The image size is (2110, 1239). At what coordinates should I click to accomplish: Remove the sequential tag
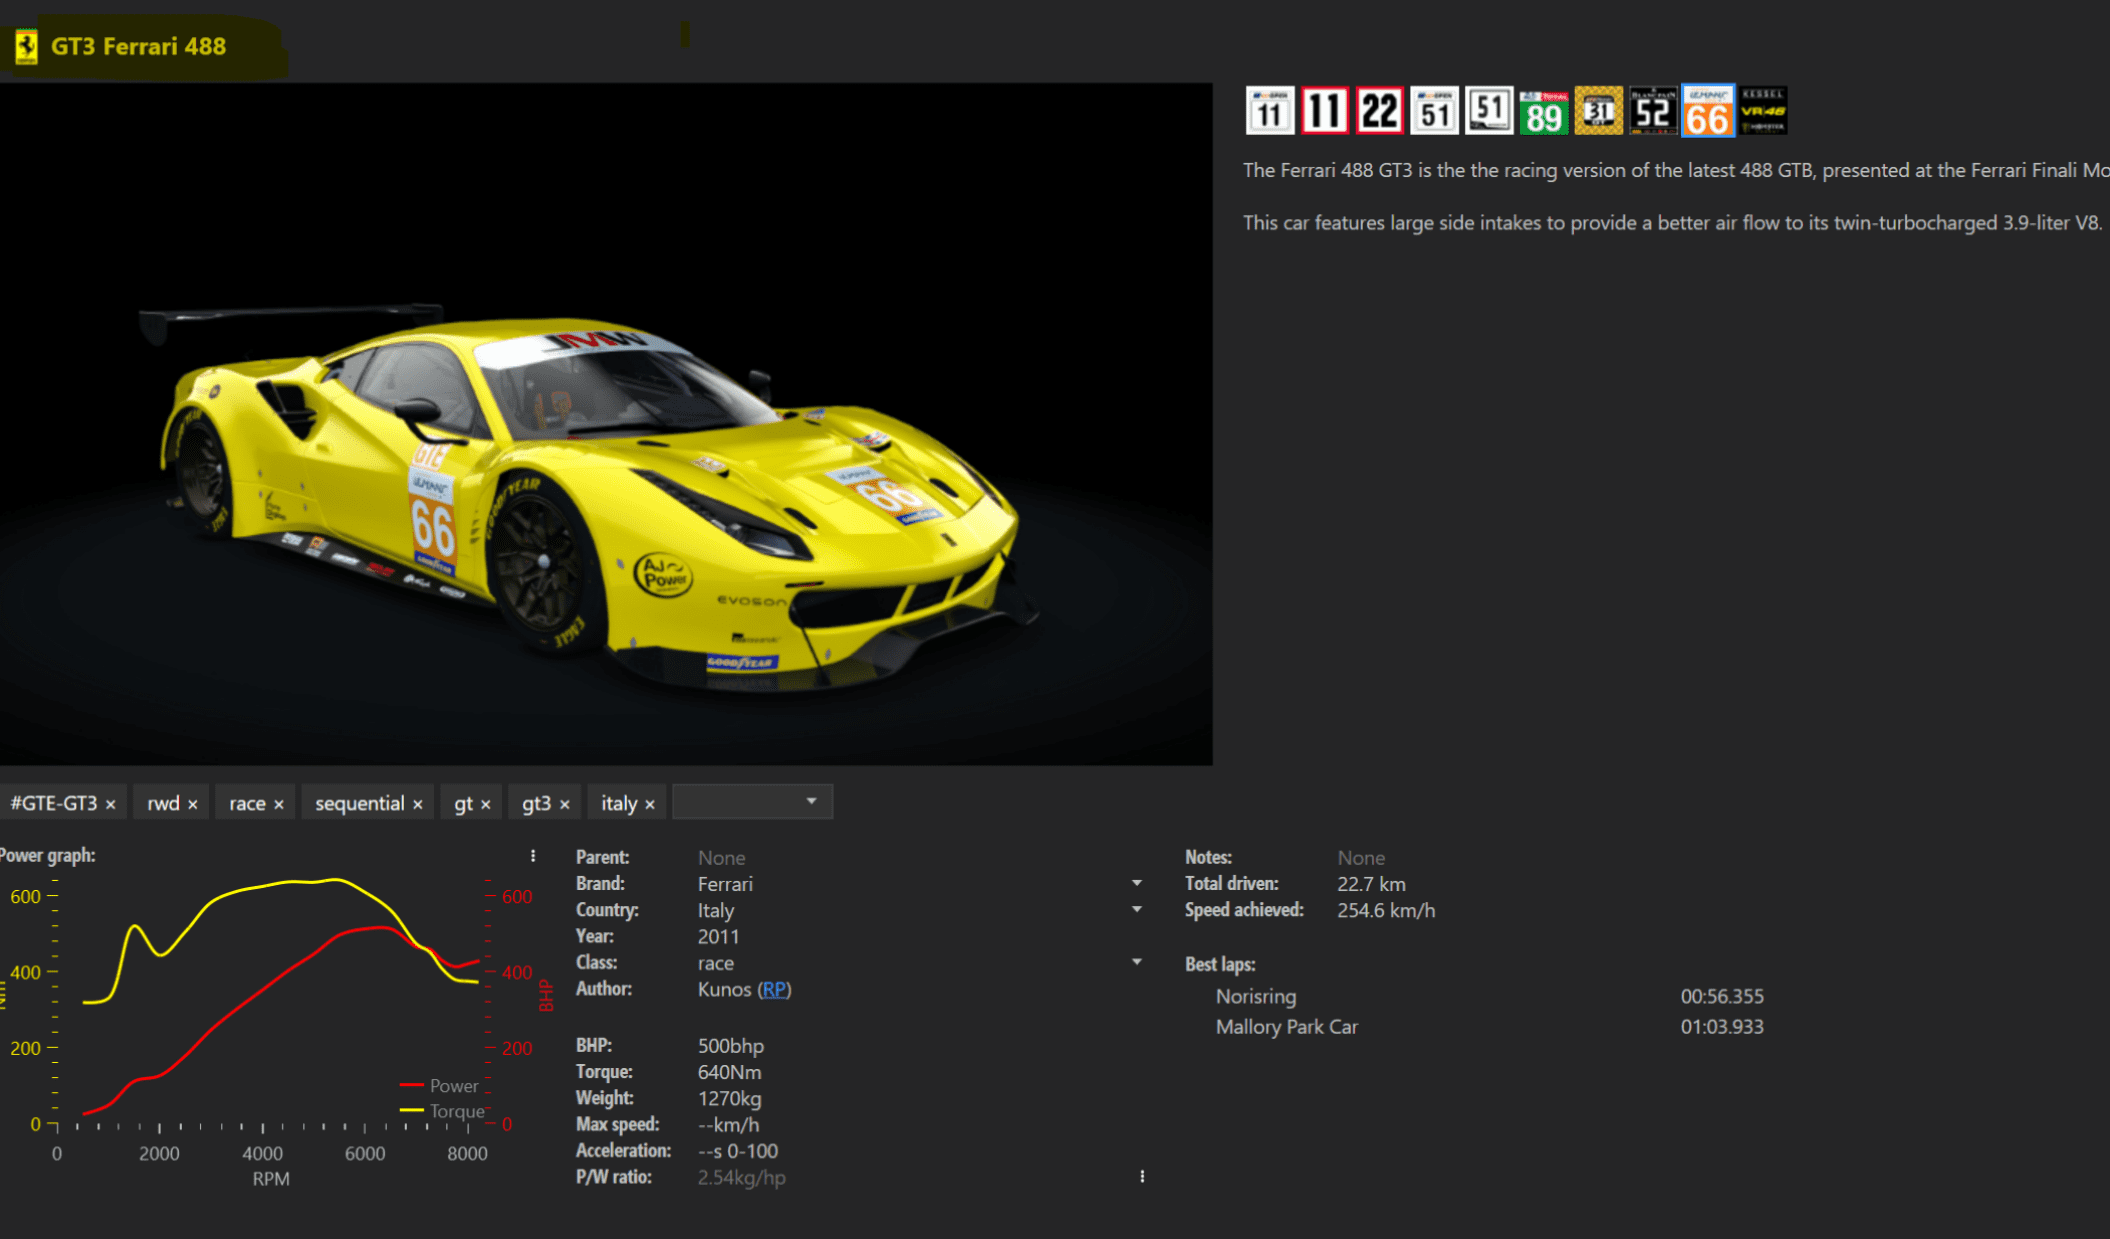[418, 805]
